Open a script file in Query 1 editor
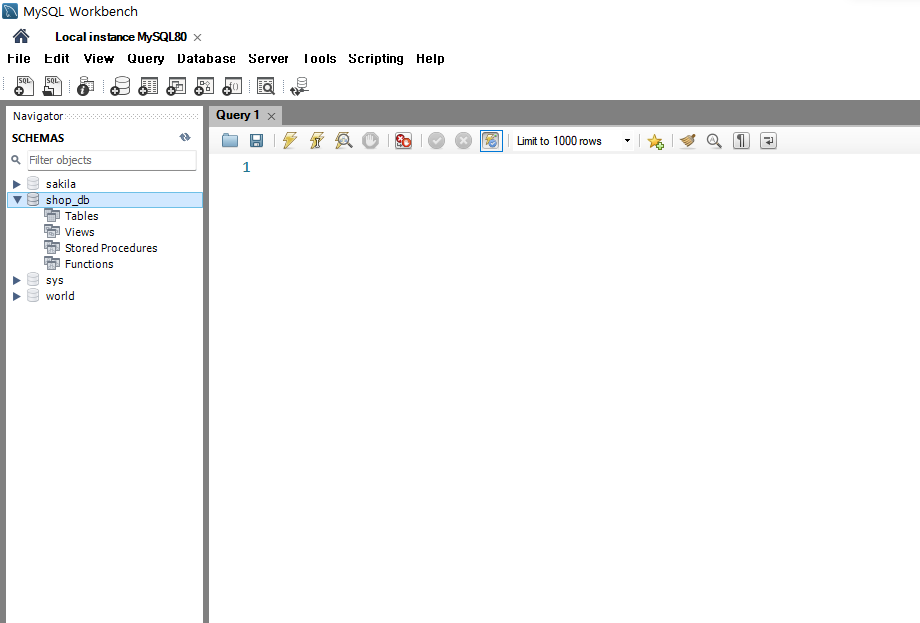 click(x=230, y=141)
